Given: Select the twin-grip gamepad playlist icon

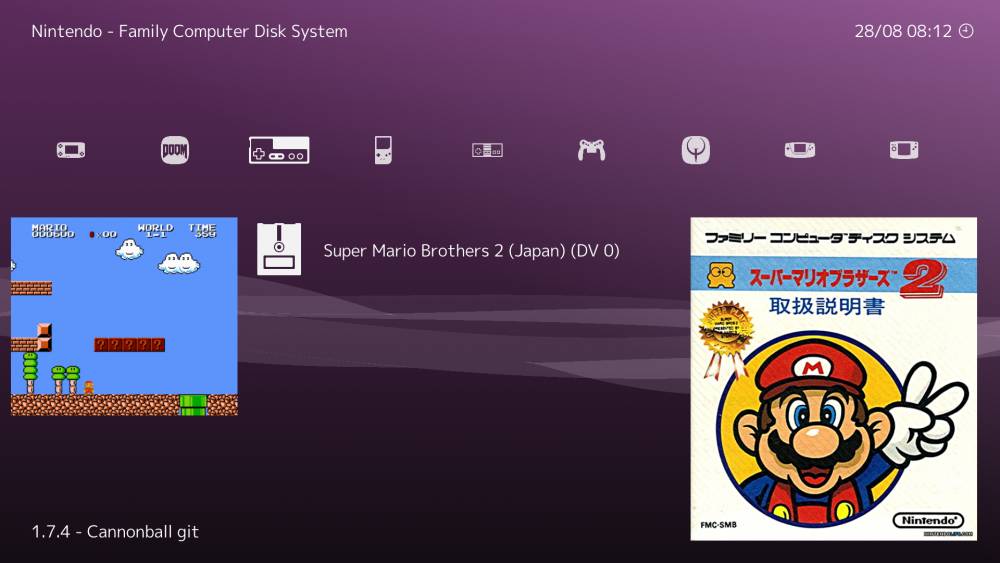Looking at the screenshot, I should [x=592, y=150].
